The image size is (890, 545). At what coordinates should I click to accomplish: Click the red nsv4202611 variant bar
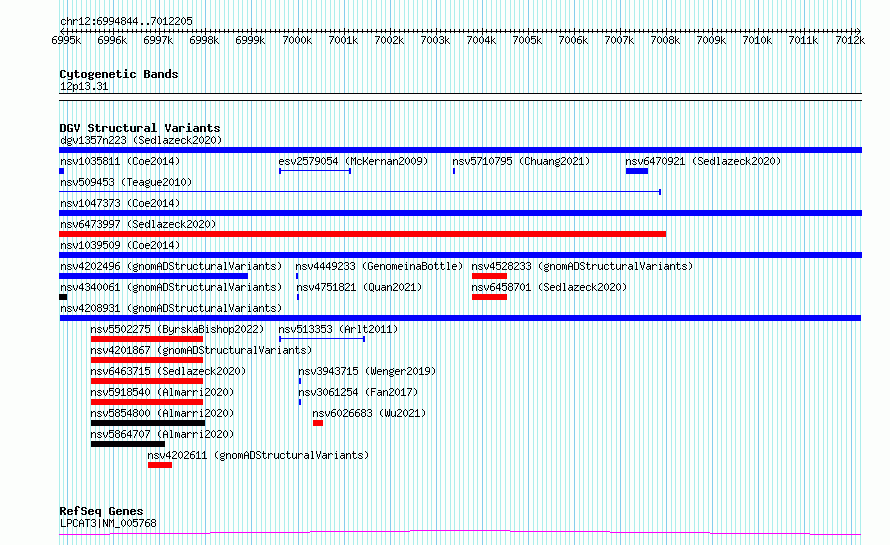pyautogui.click(x=160, y=465)
